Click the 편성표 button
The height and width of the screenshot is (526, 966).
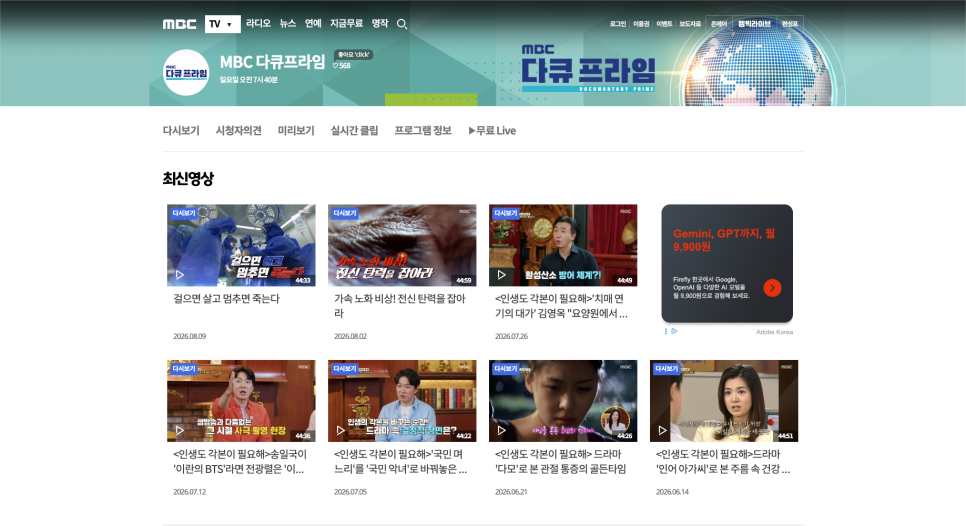click(x=789, y=24)
